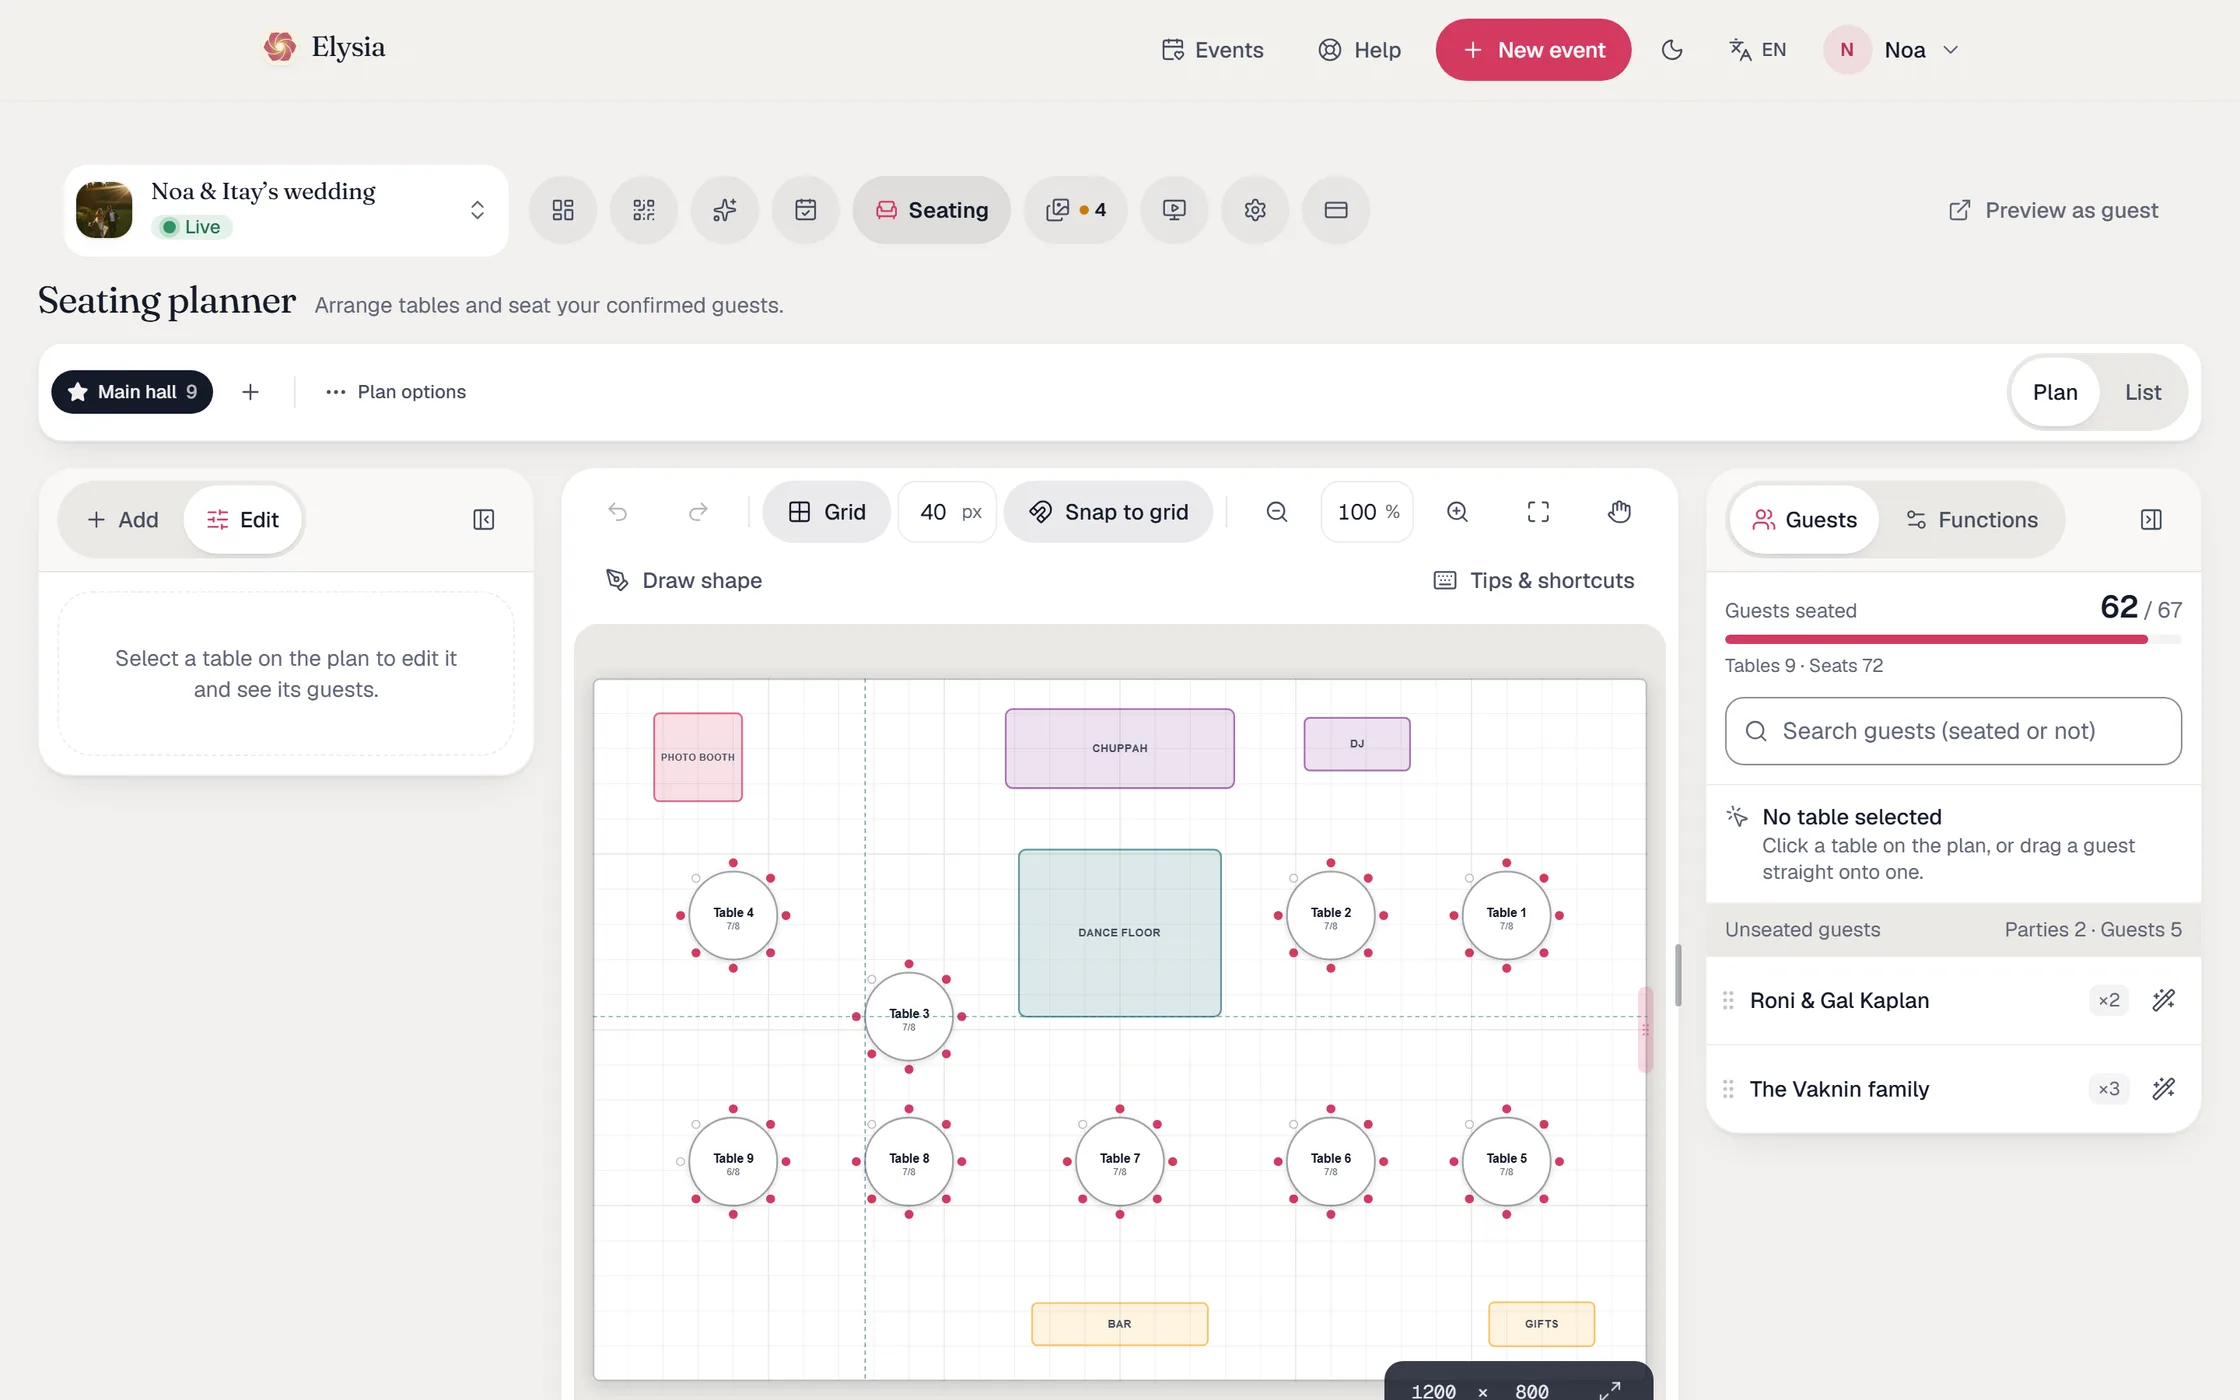Open the EN language selector
This screenshot has width=2240, height=1400.
tap(1758, 50)
